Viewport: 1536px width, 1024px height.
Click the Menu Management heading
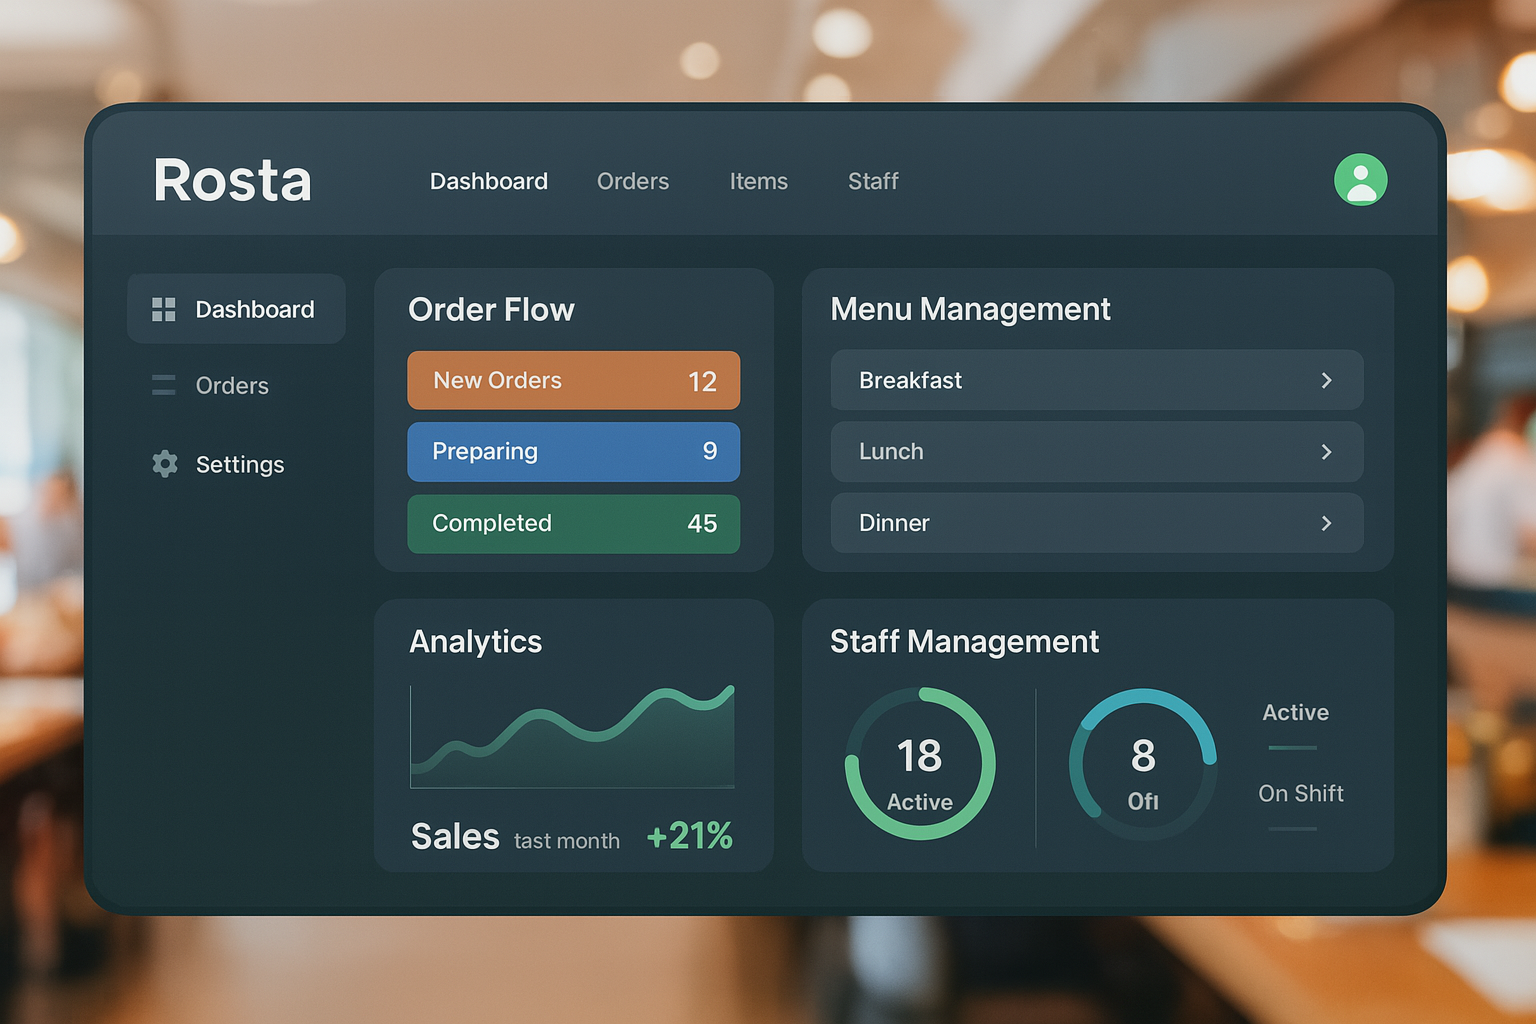[x=970, y=310]
